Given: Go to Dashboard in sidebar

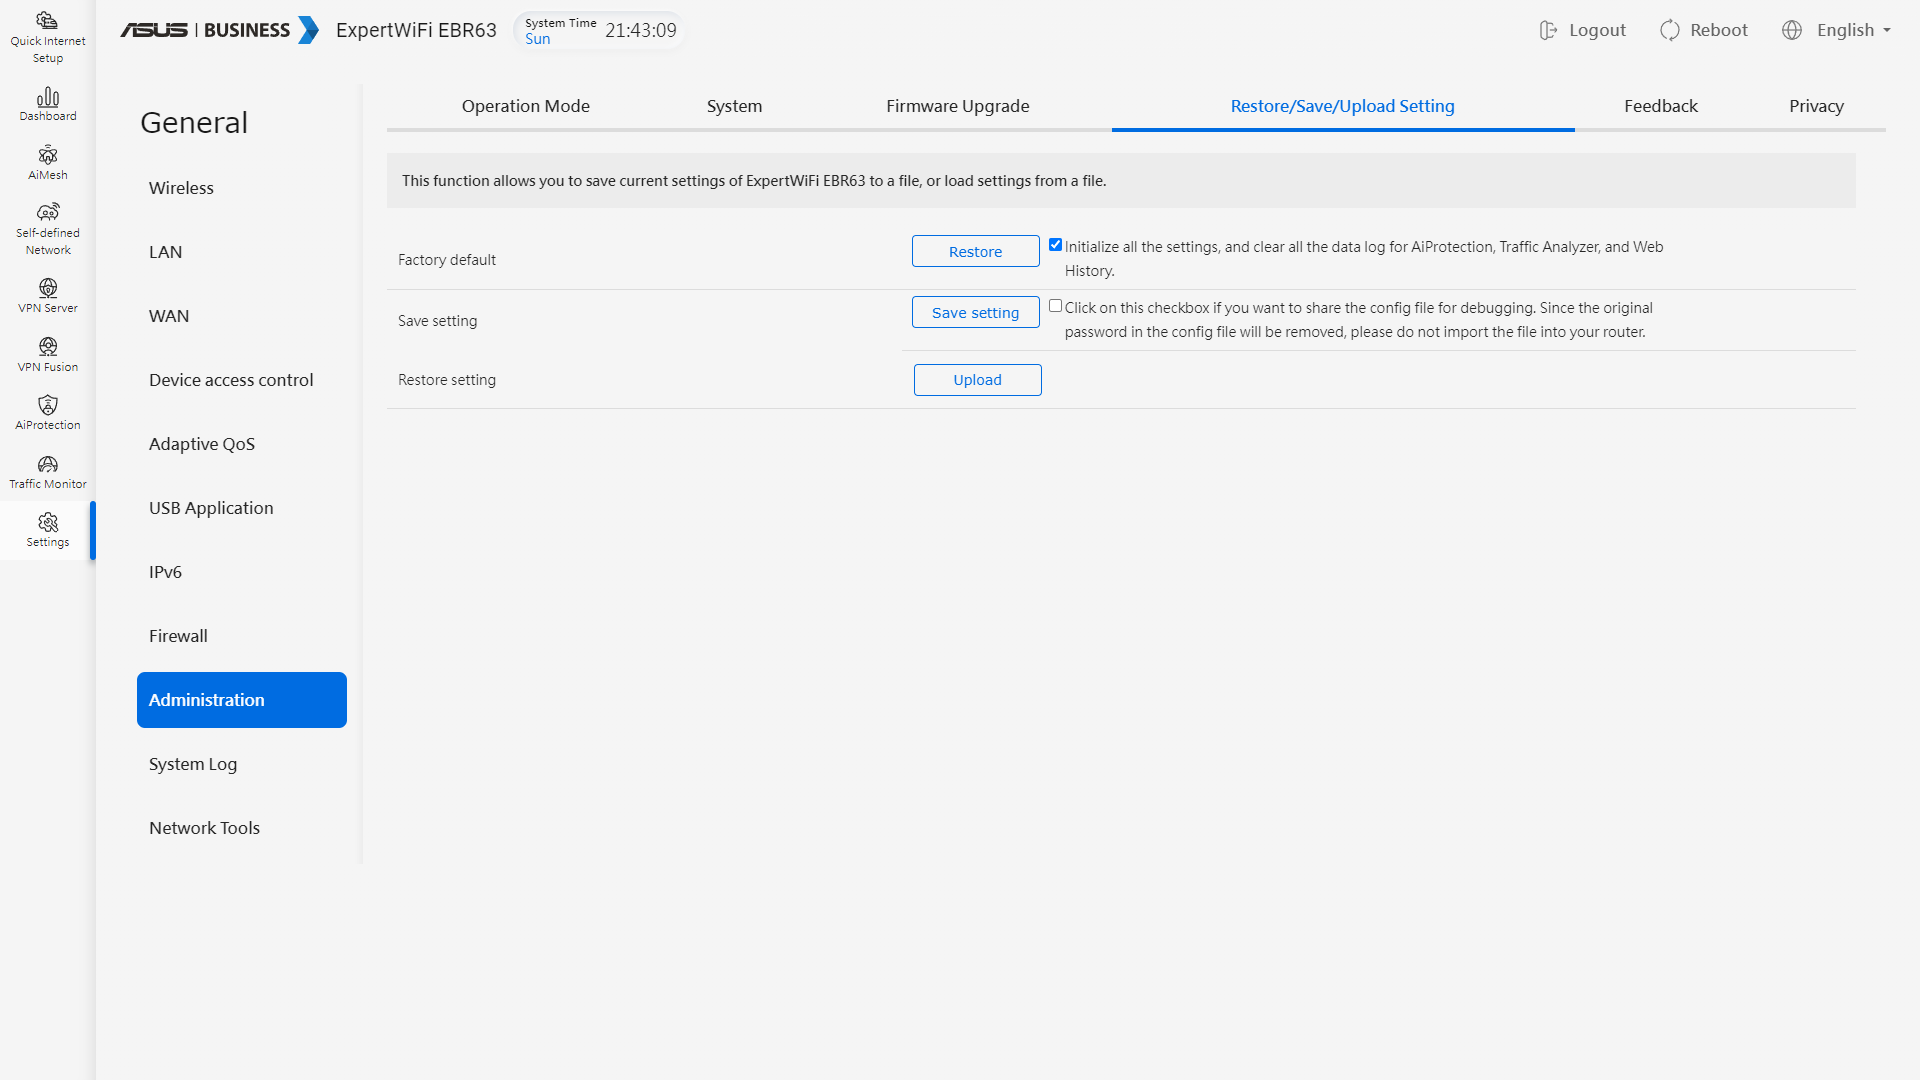Looking at the screenshot, I should click(x=47, y=104).
